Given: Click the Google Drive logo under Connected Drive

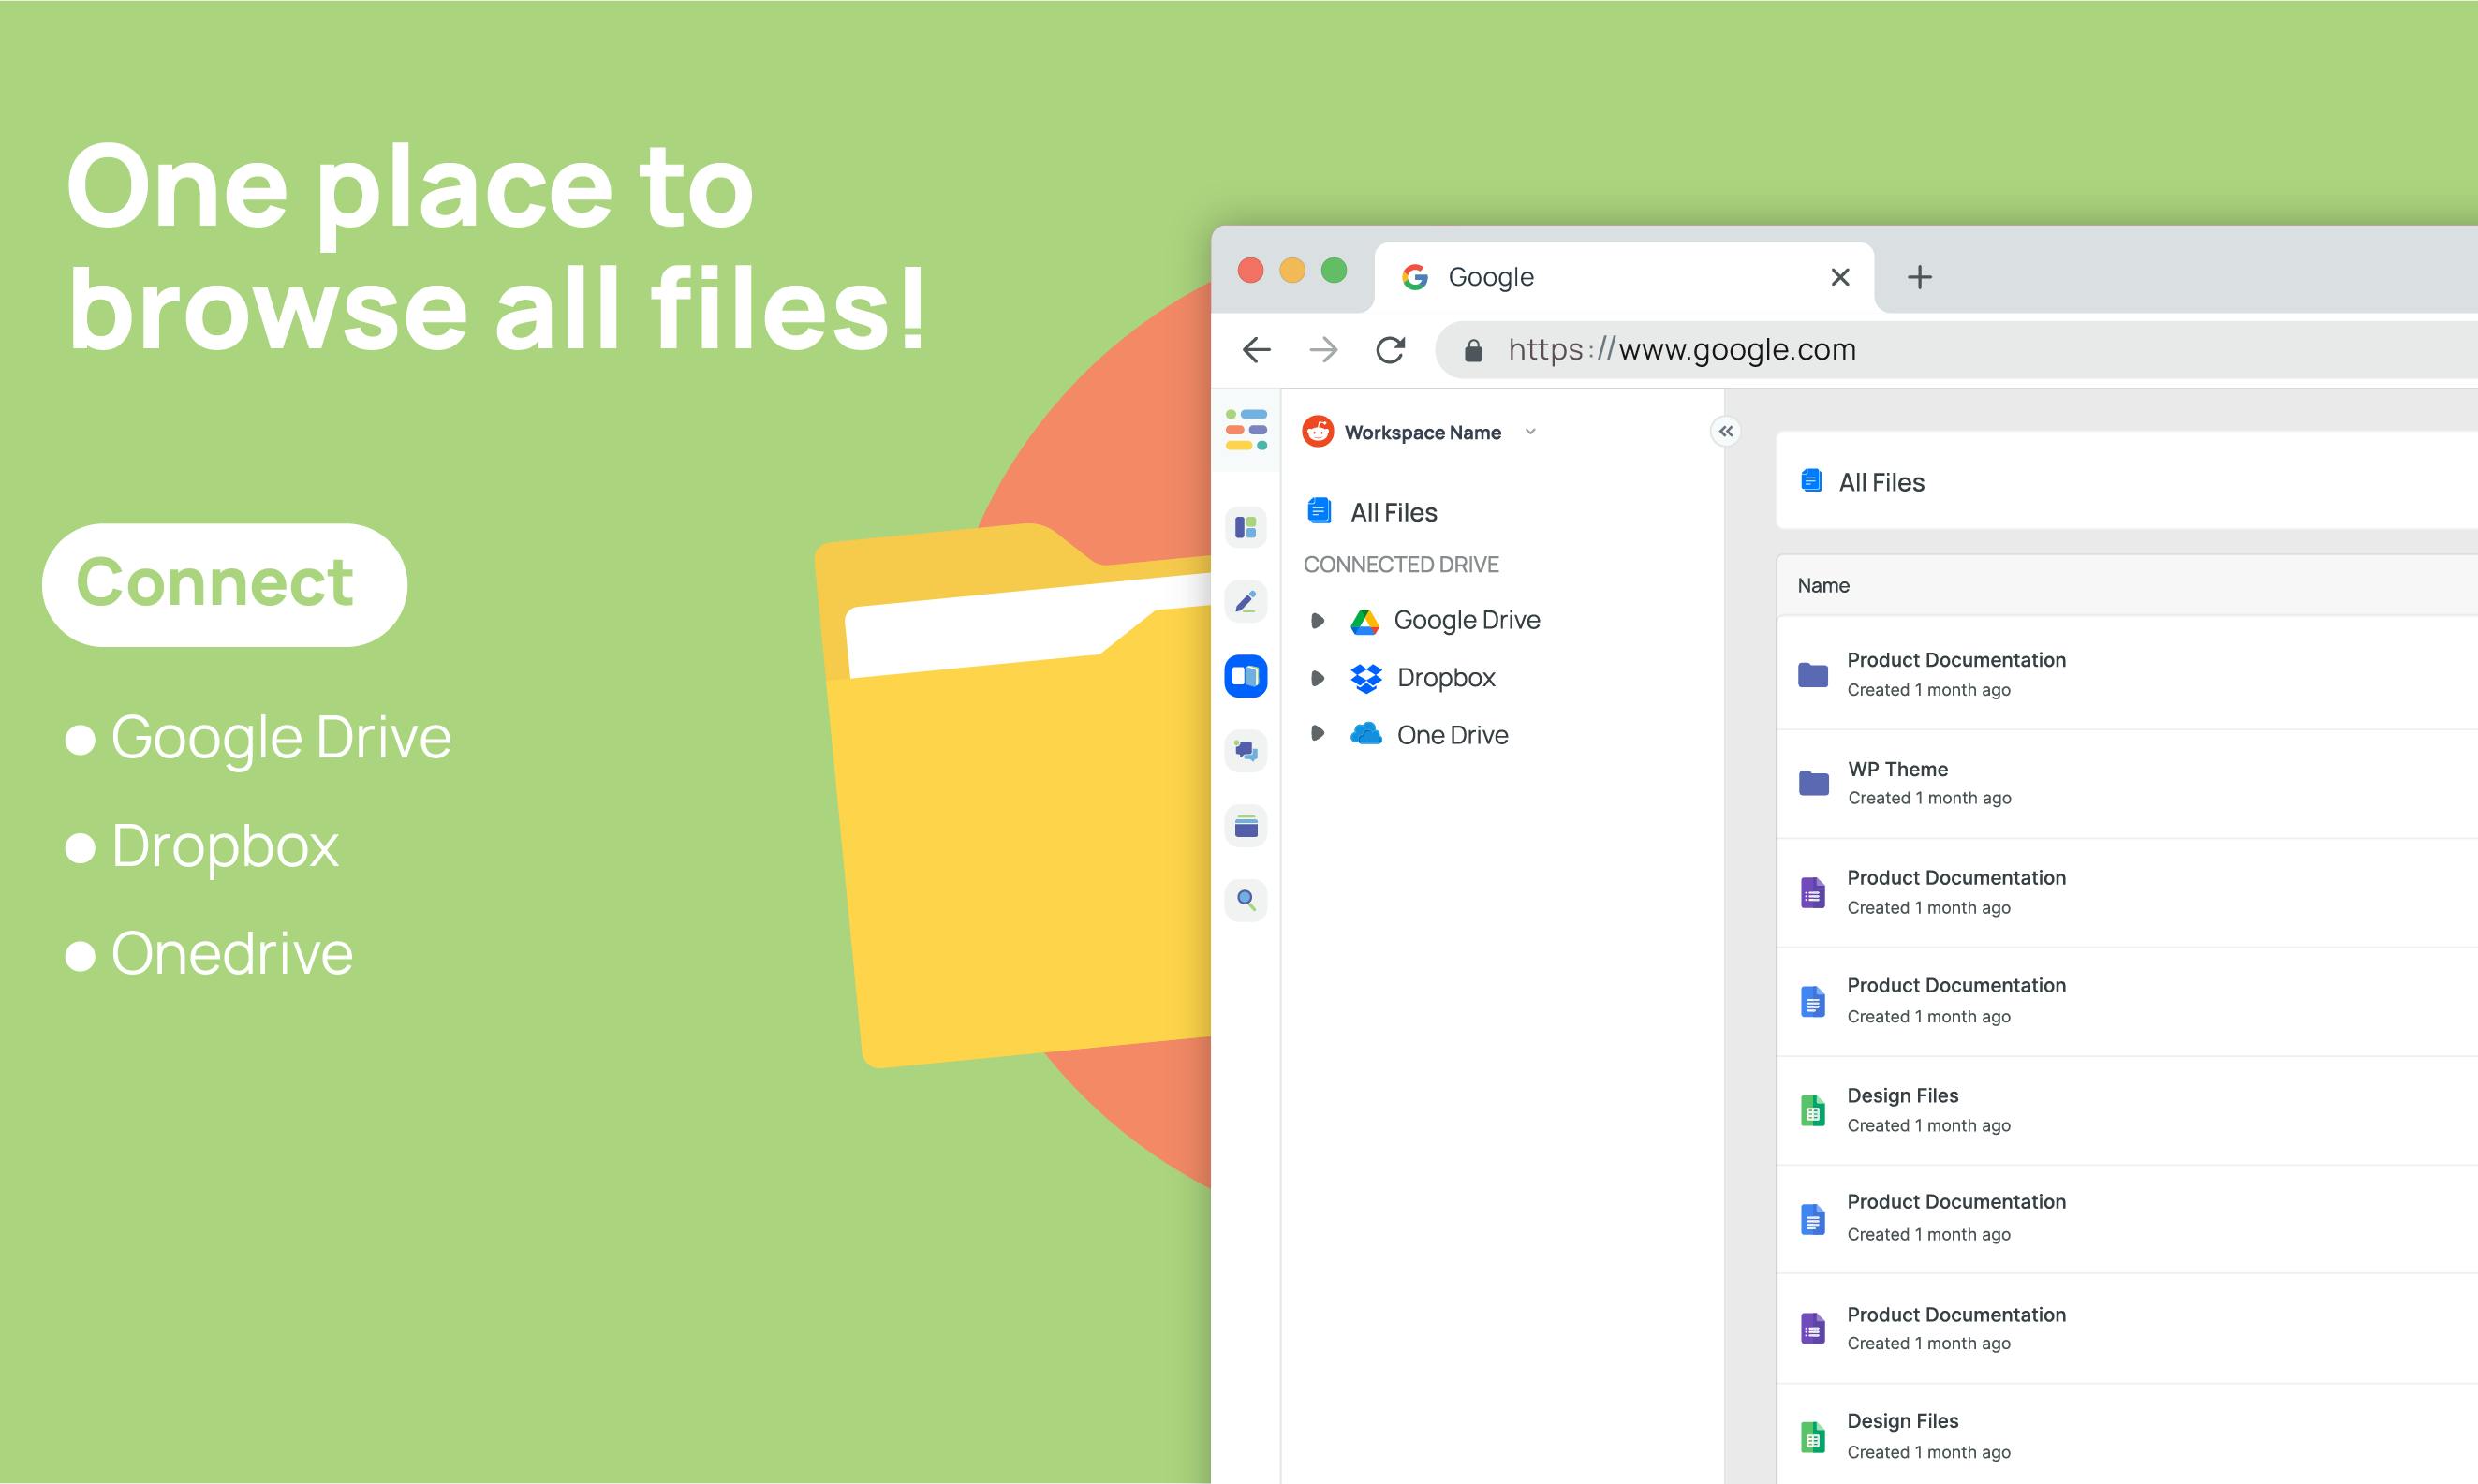Looking at the screenshot, I should tap(1365, 621).
